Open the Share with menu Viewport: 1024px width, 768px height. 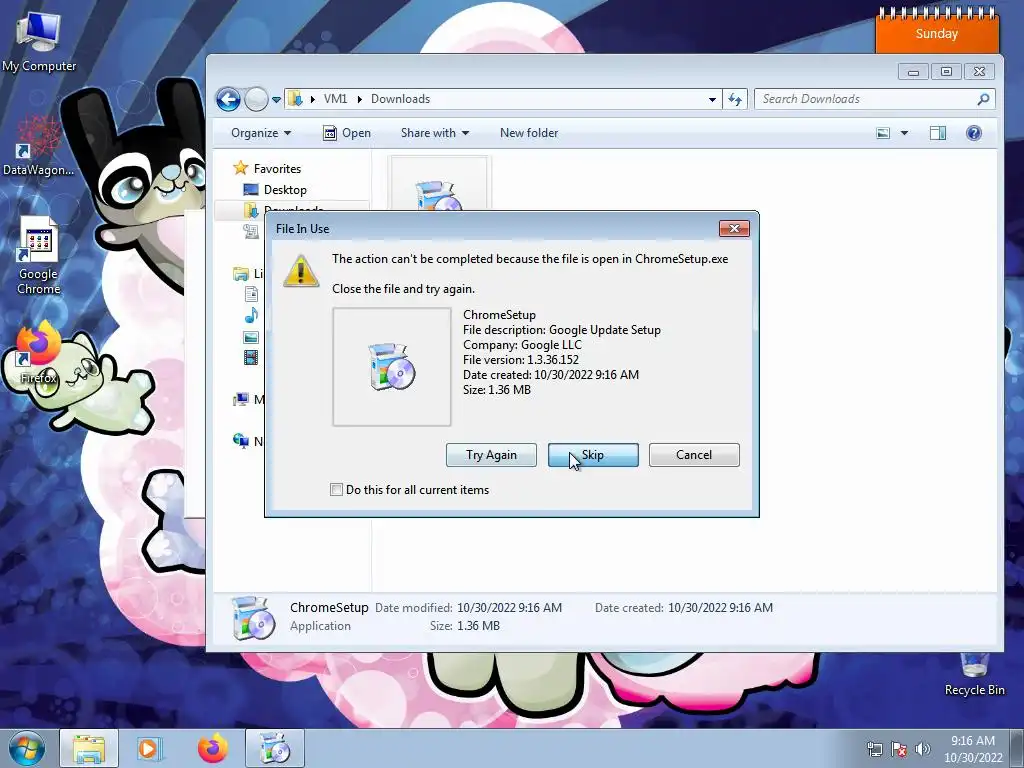coord(435,133)
